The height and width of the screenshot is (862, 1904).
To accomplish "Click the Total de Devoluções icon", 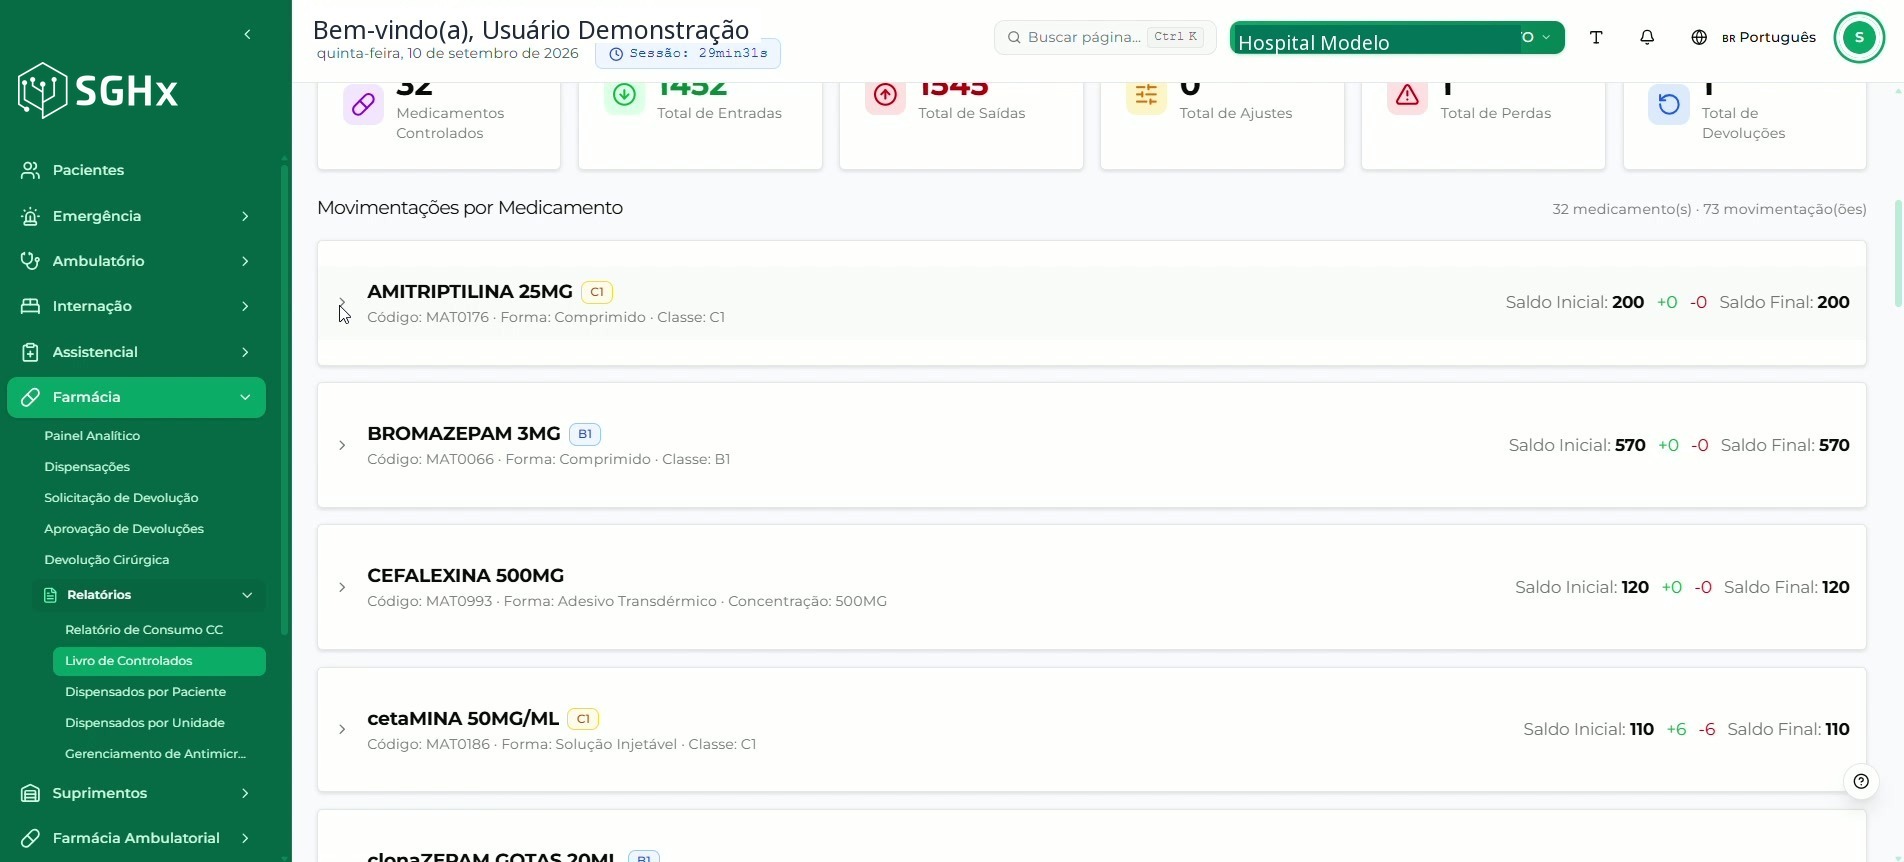I will pos(1669,104).
